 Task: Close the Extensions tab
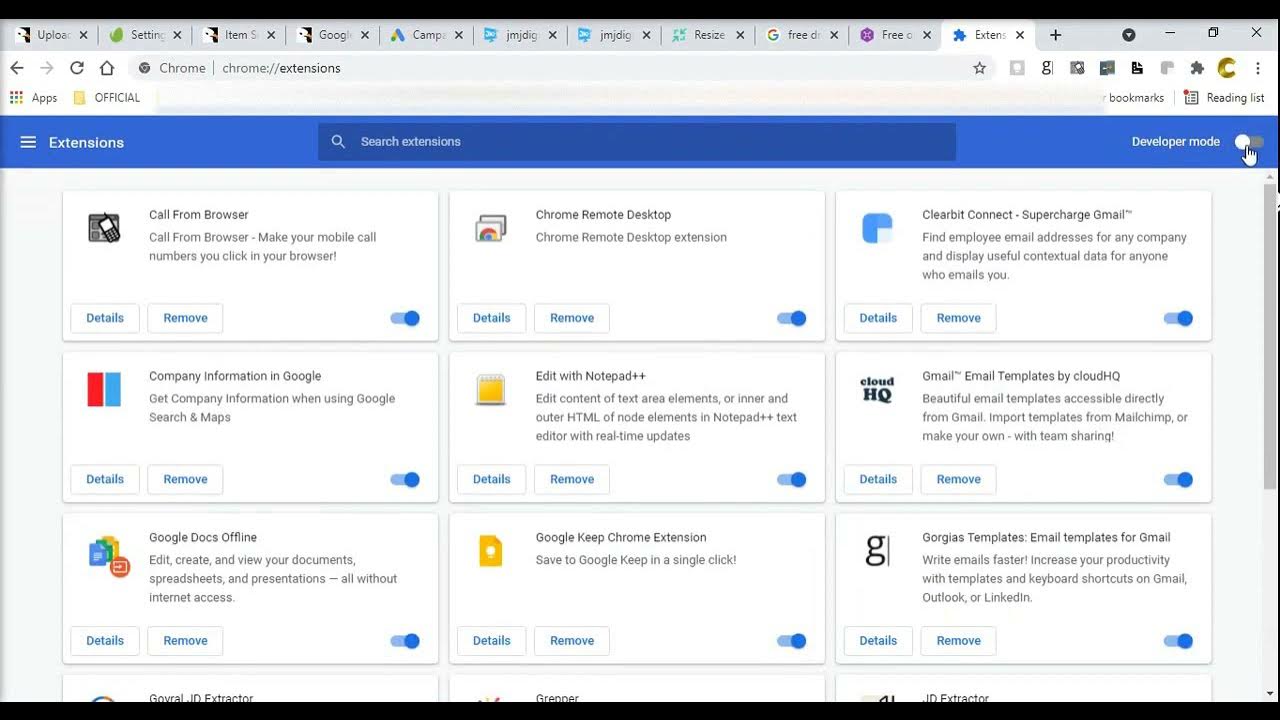[x=1020, y=35]
